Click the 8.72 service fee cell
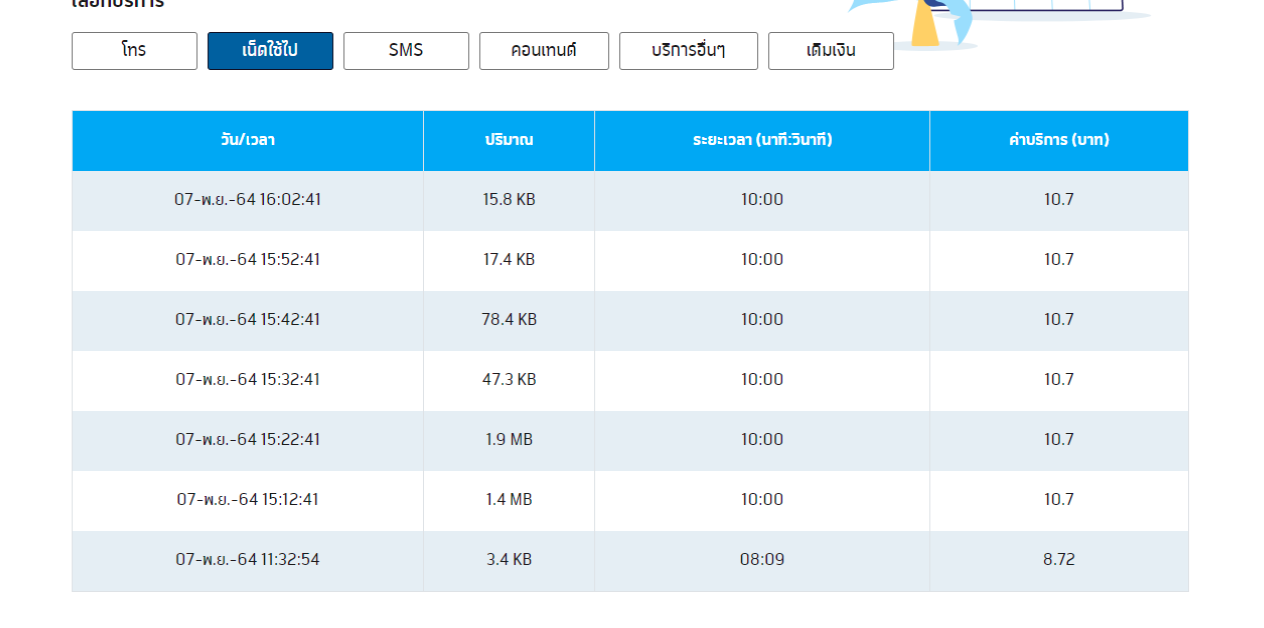 (x=1059, y=560)
